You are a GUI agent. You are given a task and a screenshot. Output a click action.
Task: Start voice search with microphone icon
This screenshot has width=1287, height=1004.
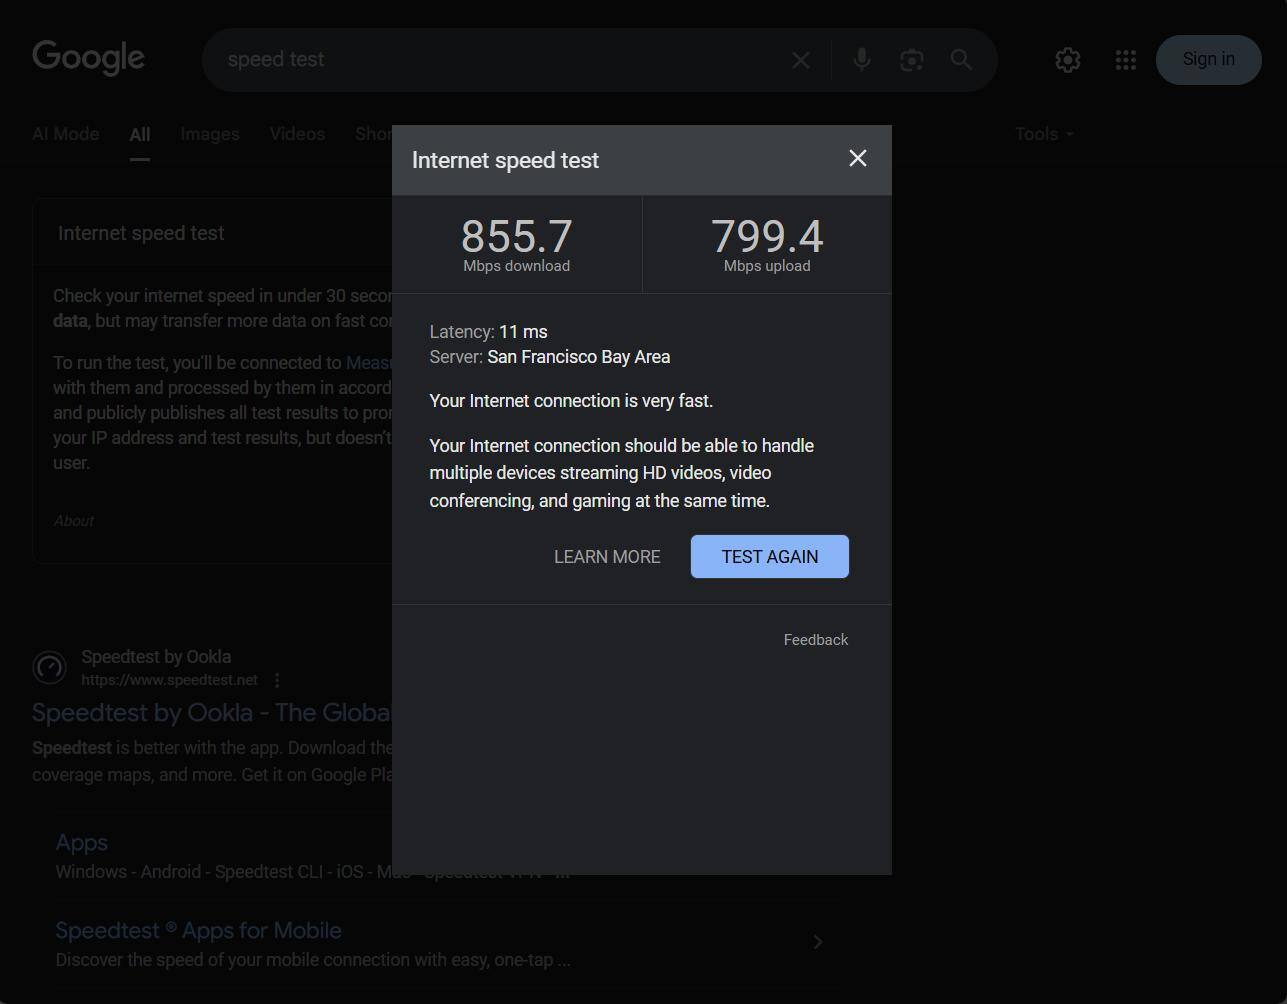point(861,60)
